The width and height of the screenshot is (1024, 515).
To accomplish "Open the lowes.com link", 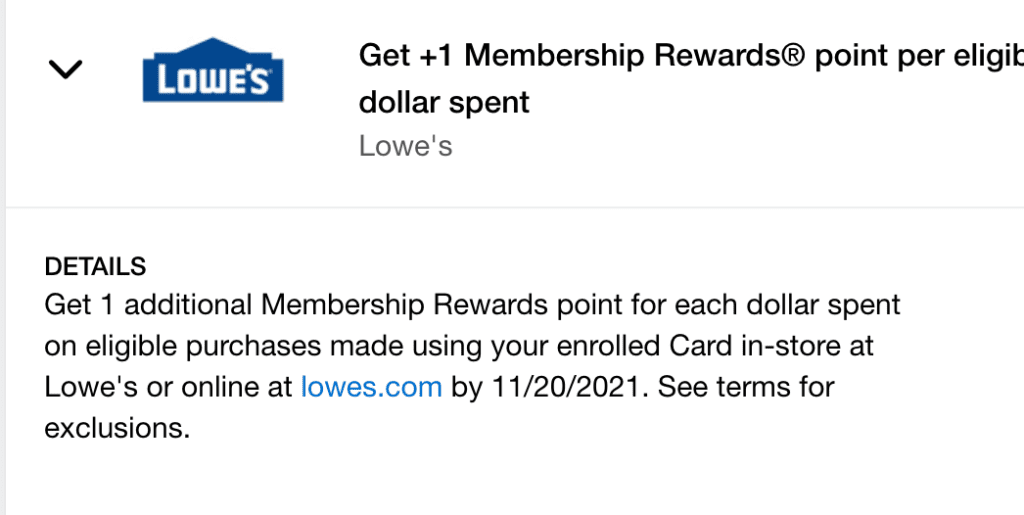I will (x=371, y=387).
